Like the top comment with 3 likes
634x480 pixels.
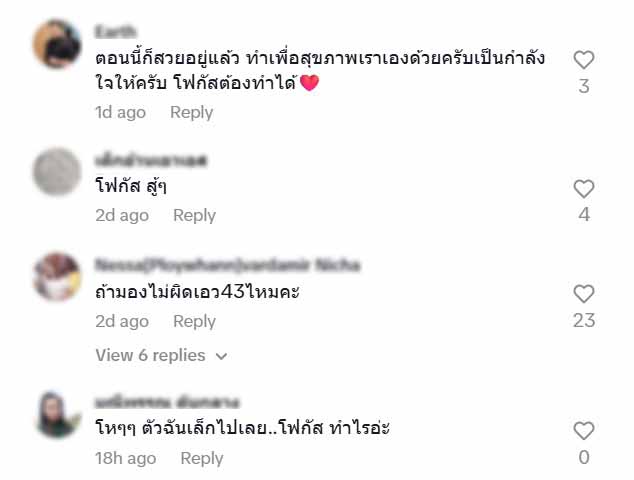pyautogui.click(x=583, y=60)
